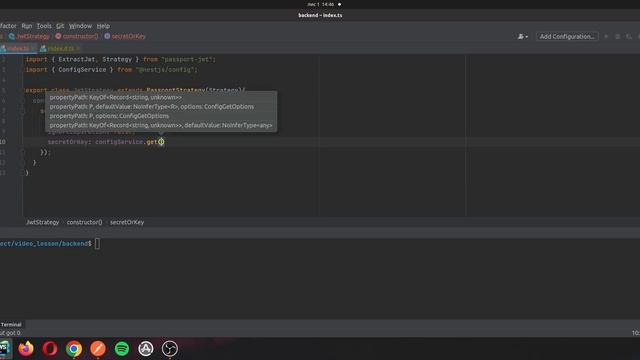
Task: Open the Window menu
Action: click(x=80, y=26)
